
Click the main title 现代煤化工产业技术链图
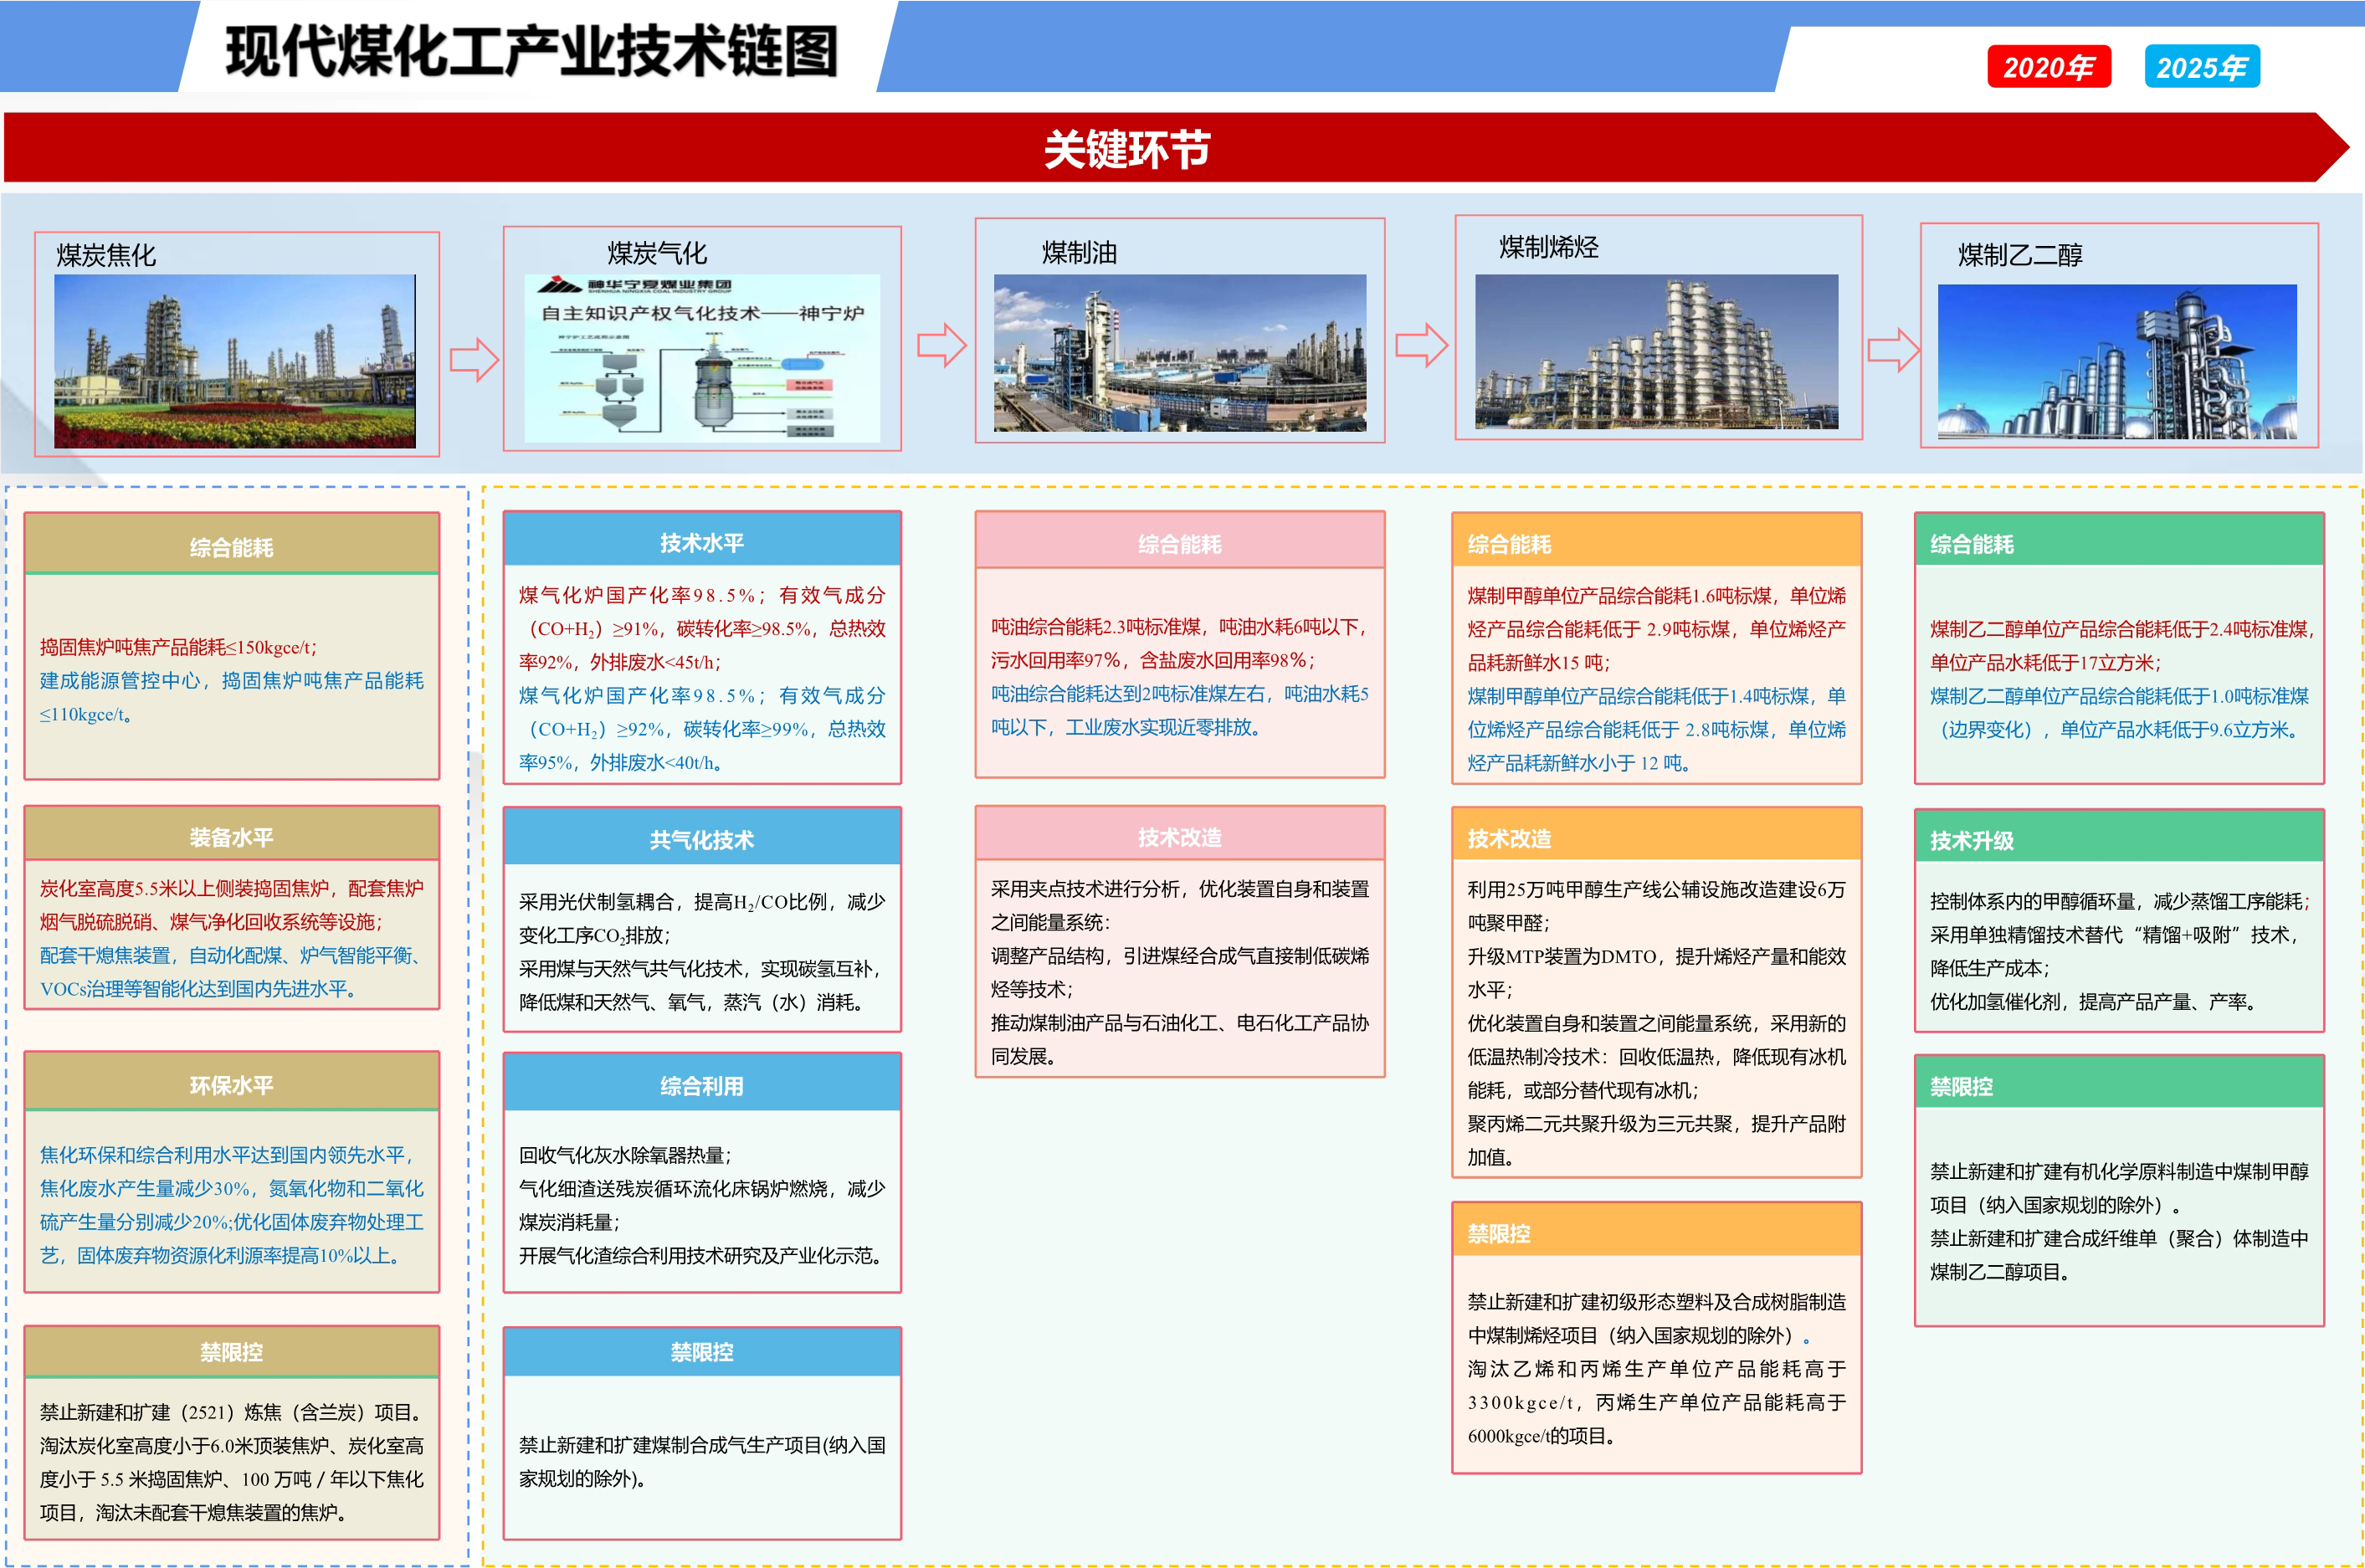531,52
